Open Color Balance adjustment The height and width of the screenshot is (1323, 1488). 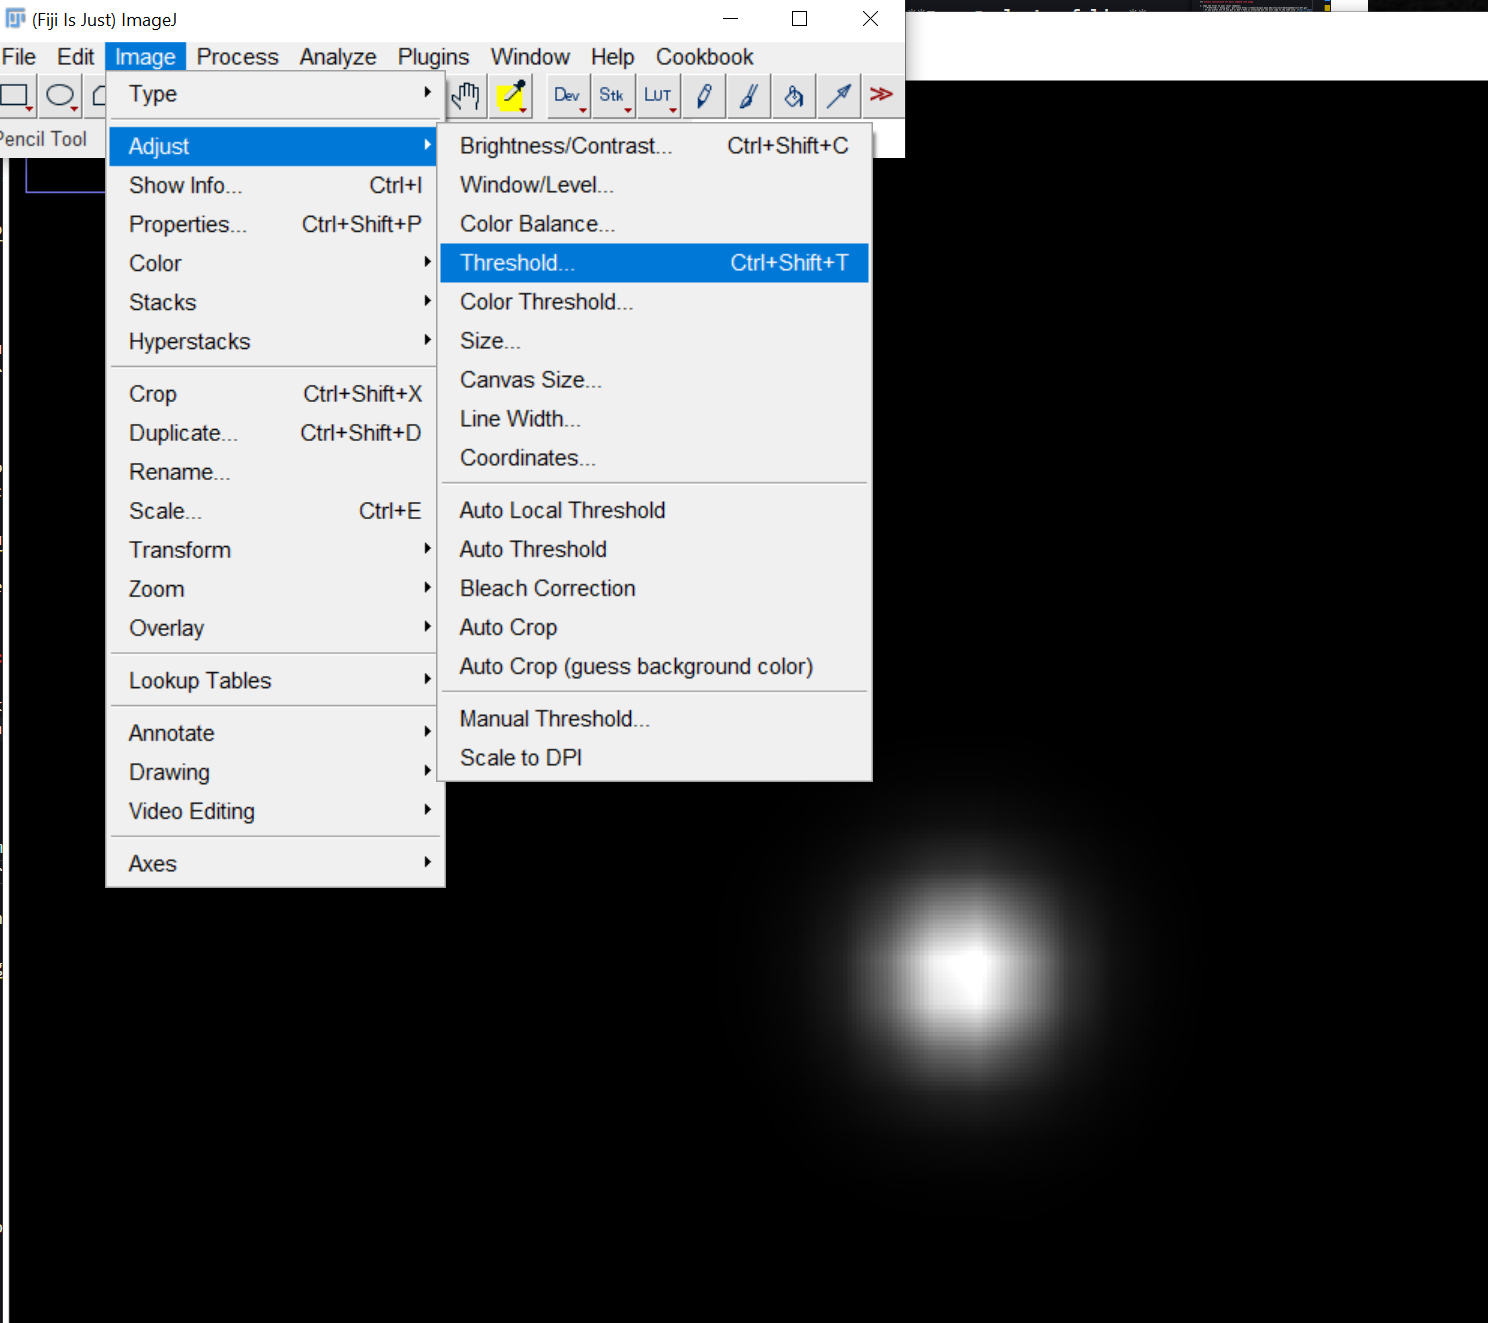pos(654,224)
